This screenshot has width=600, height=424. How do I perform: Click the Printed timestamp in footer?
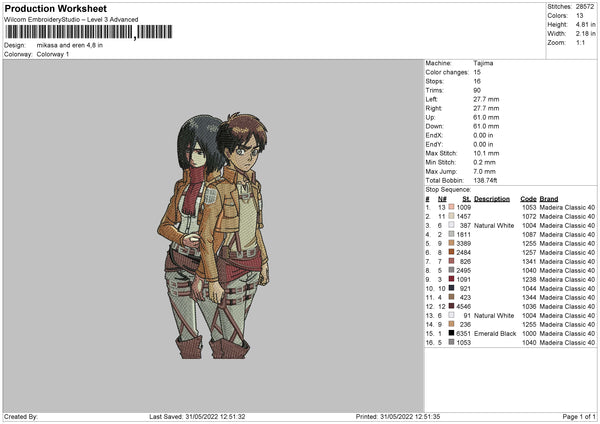click(x=398, y=417)
